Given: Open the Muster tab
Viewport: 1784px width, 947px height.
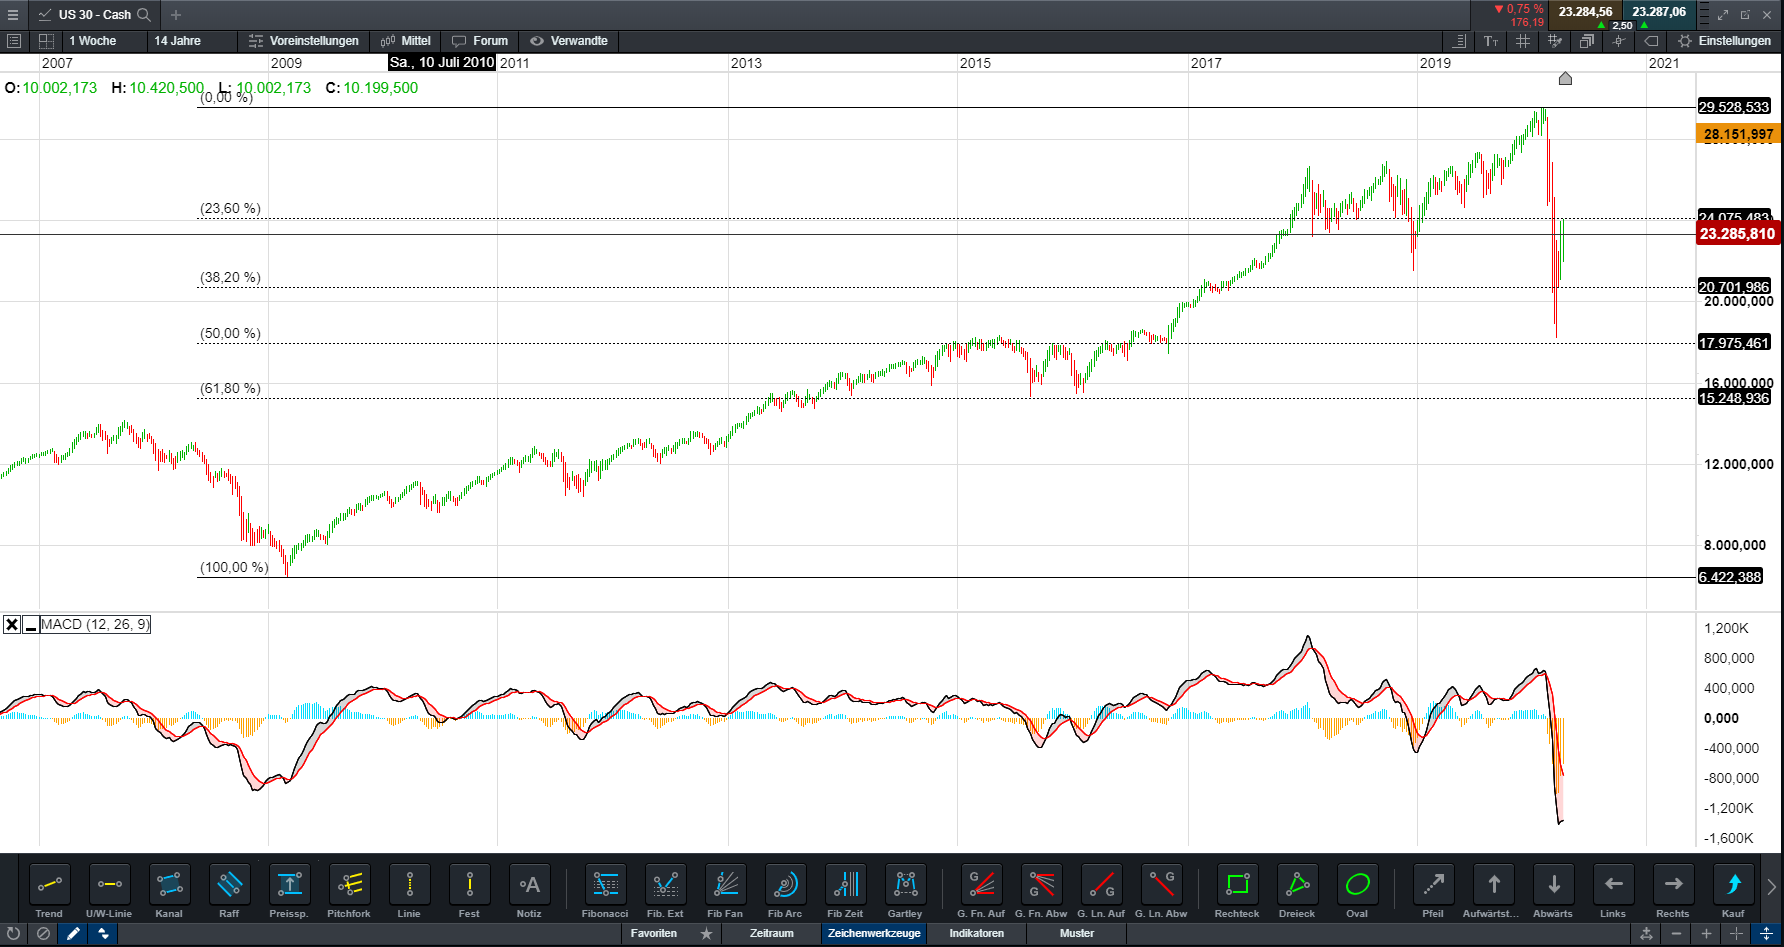Looking at the screenshot, I should point(1076,934).
